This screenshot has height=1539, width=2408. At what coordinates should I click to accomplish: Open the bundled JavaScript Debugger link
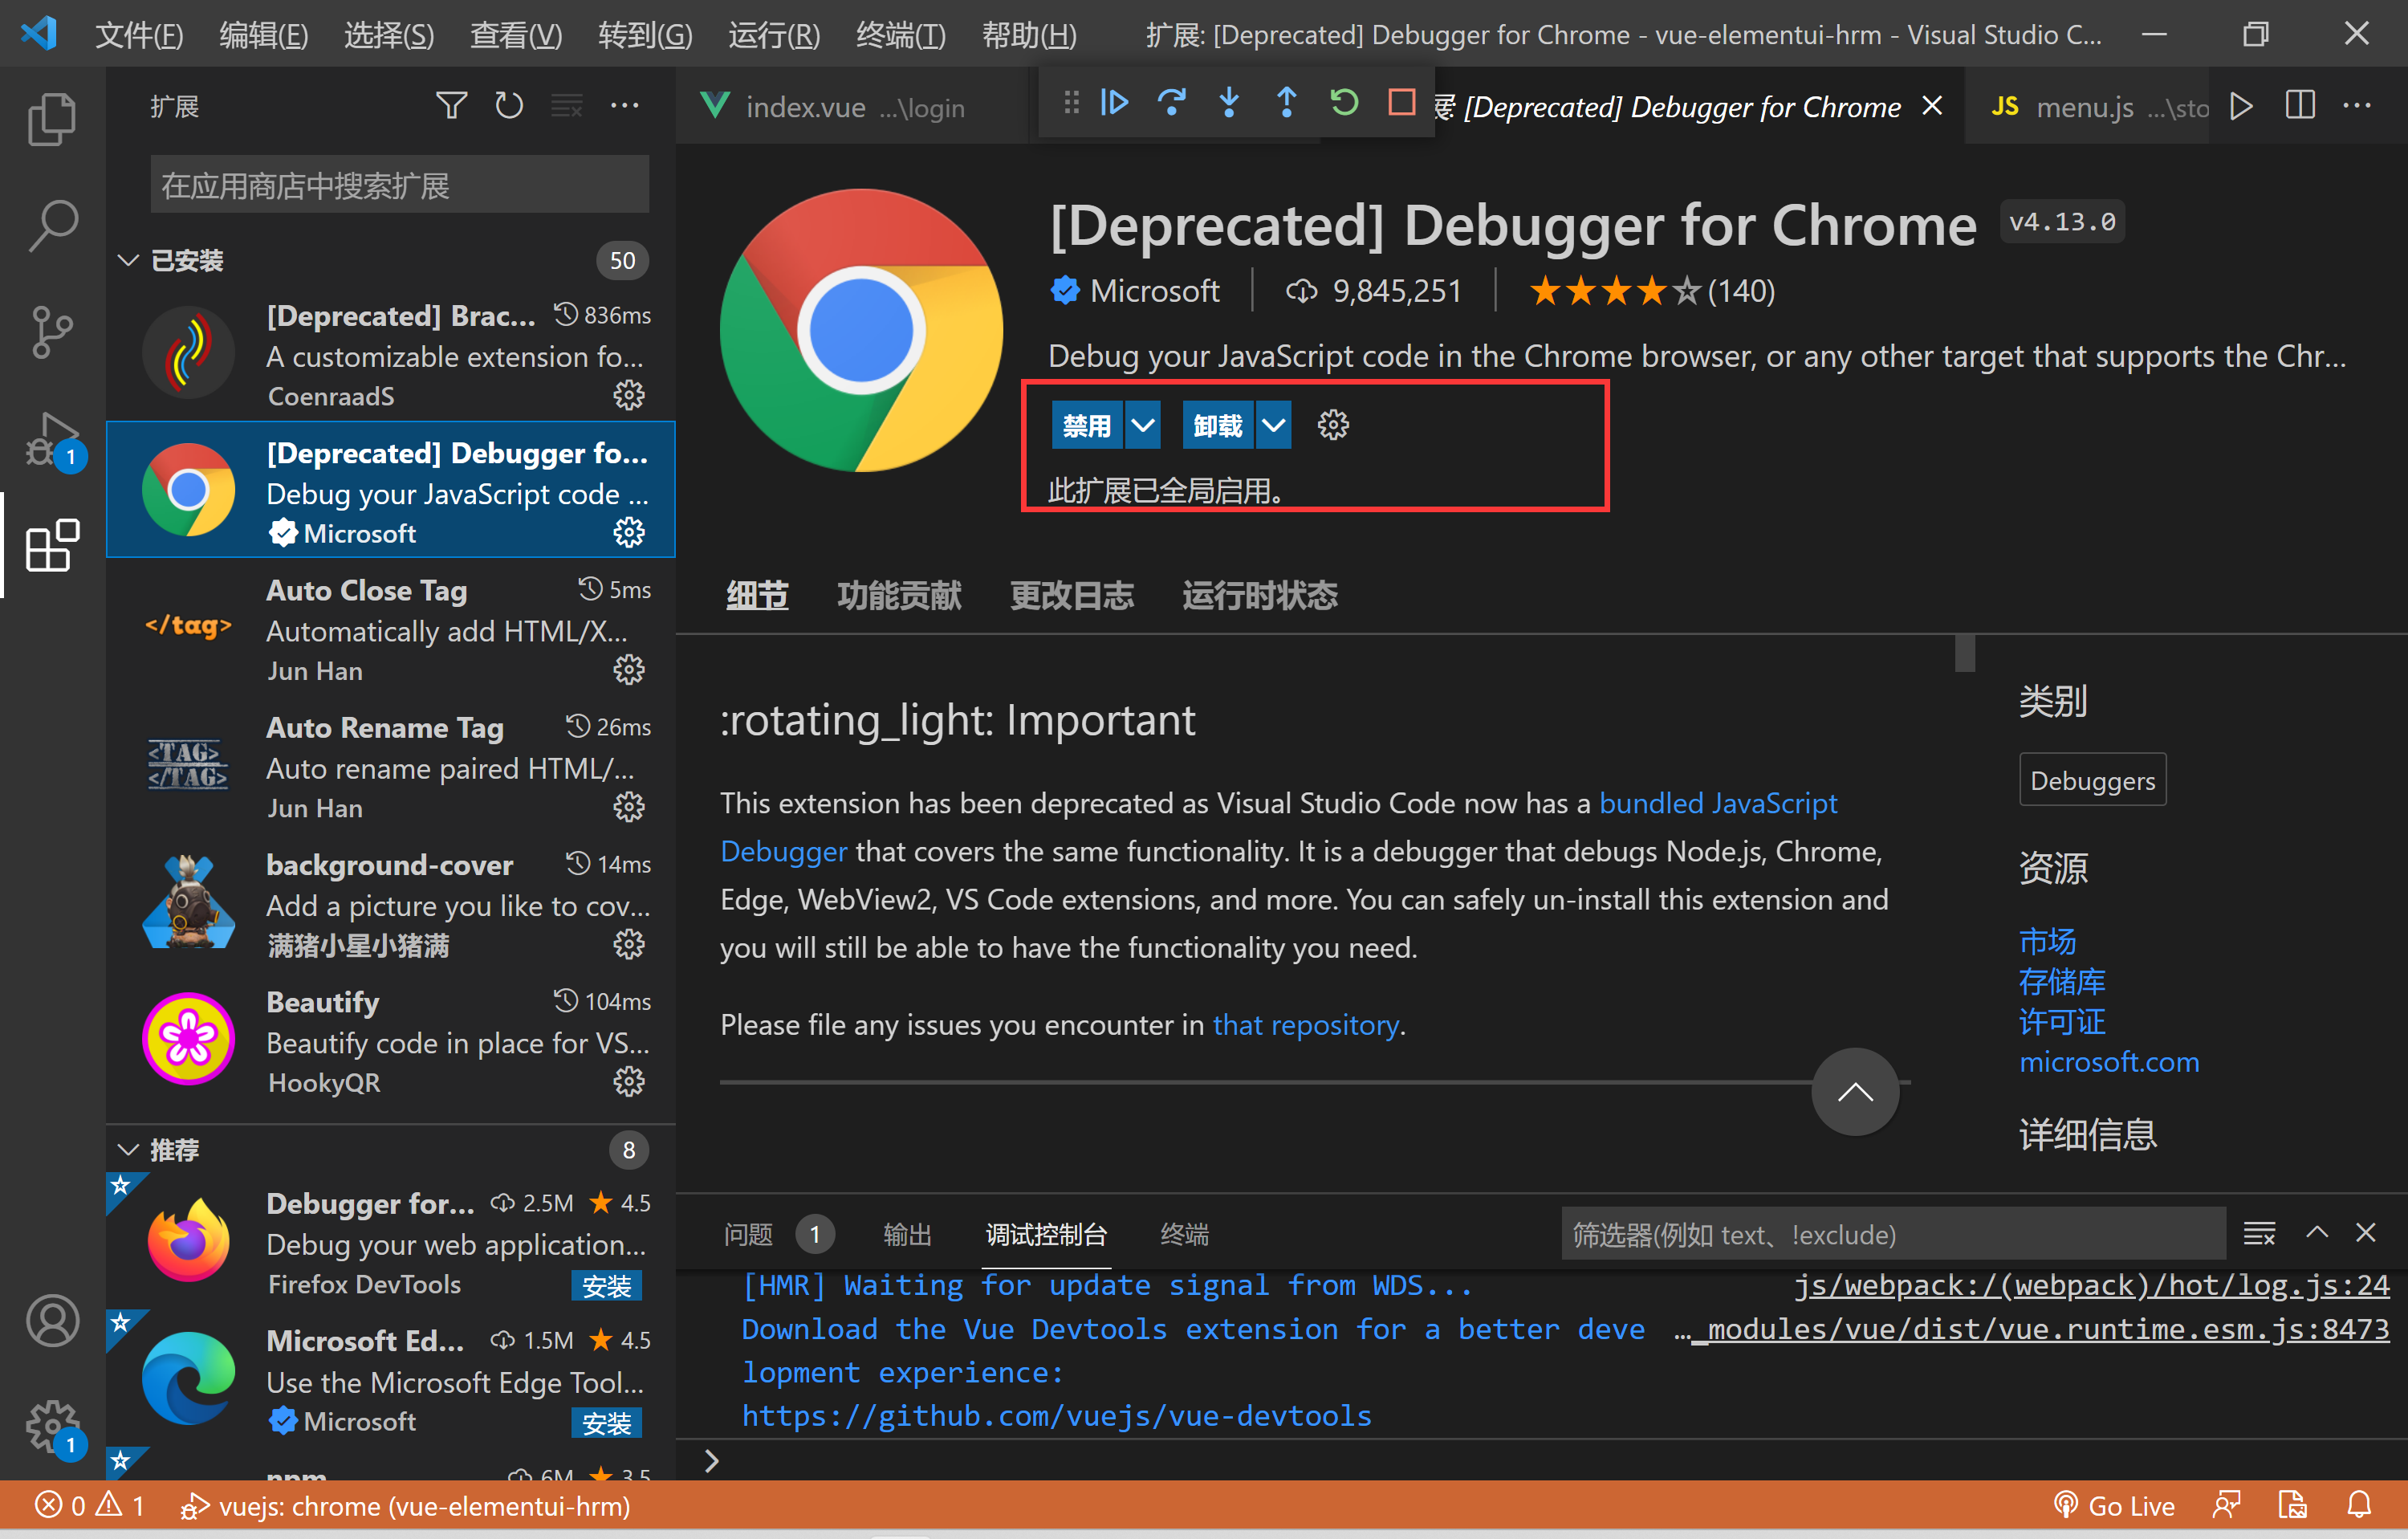point(1718,802)
